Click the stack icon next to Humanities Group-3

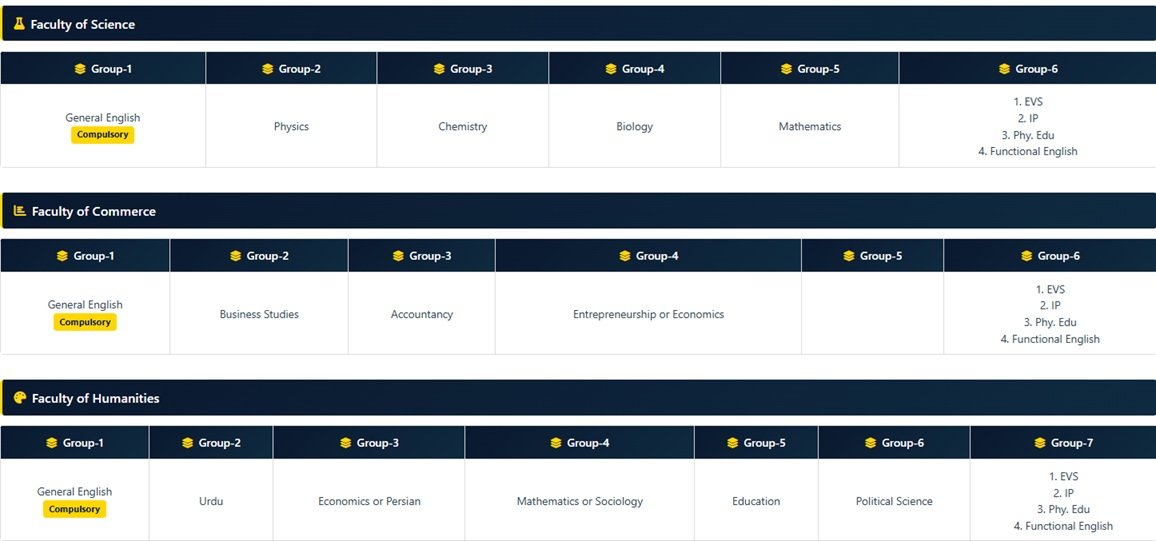click(x=346, y=443)
